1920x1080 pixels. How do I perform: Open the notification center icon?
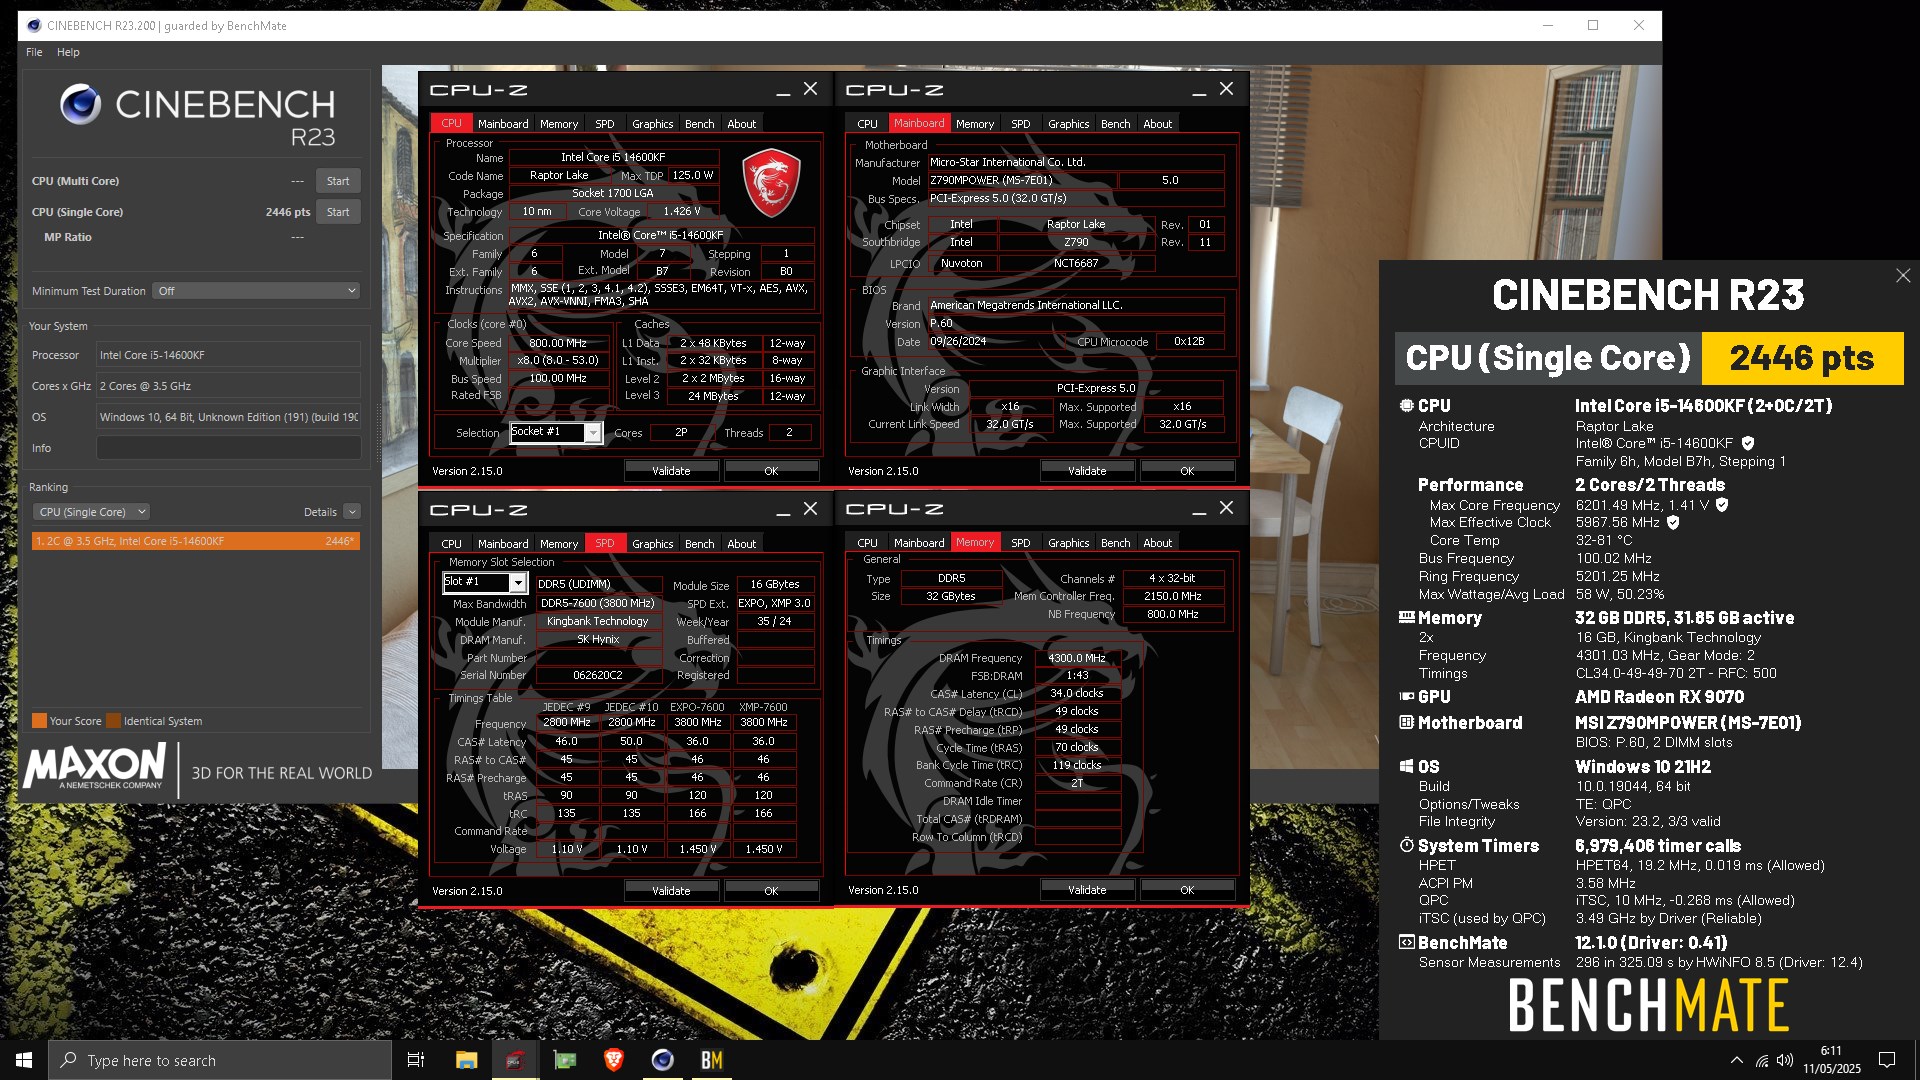coord(1887,1060)
